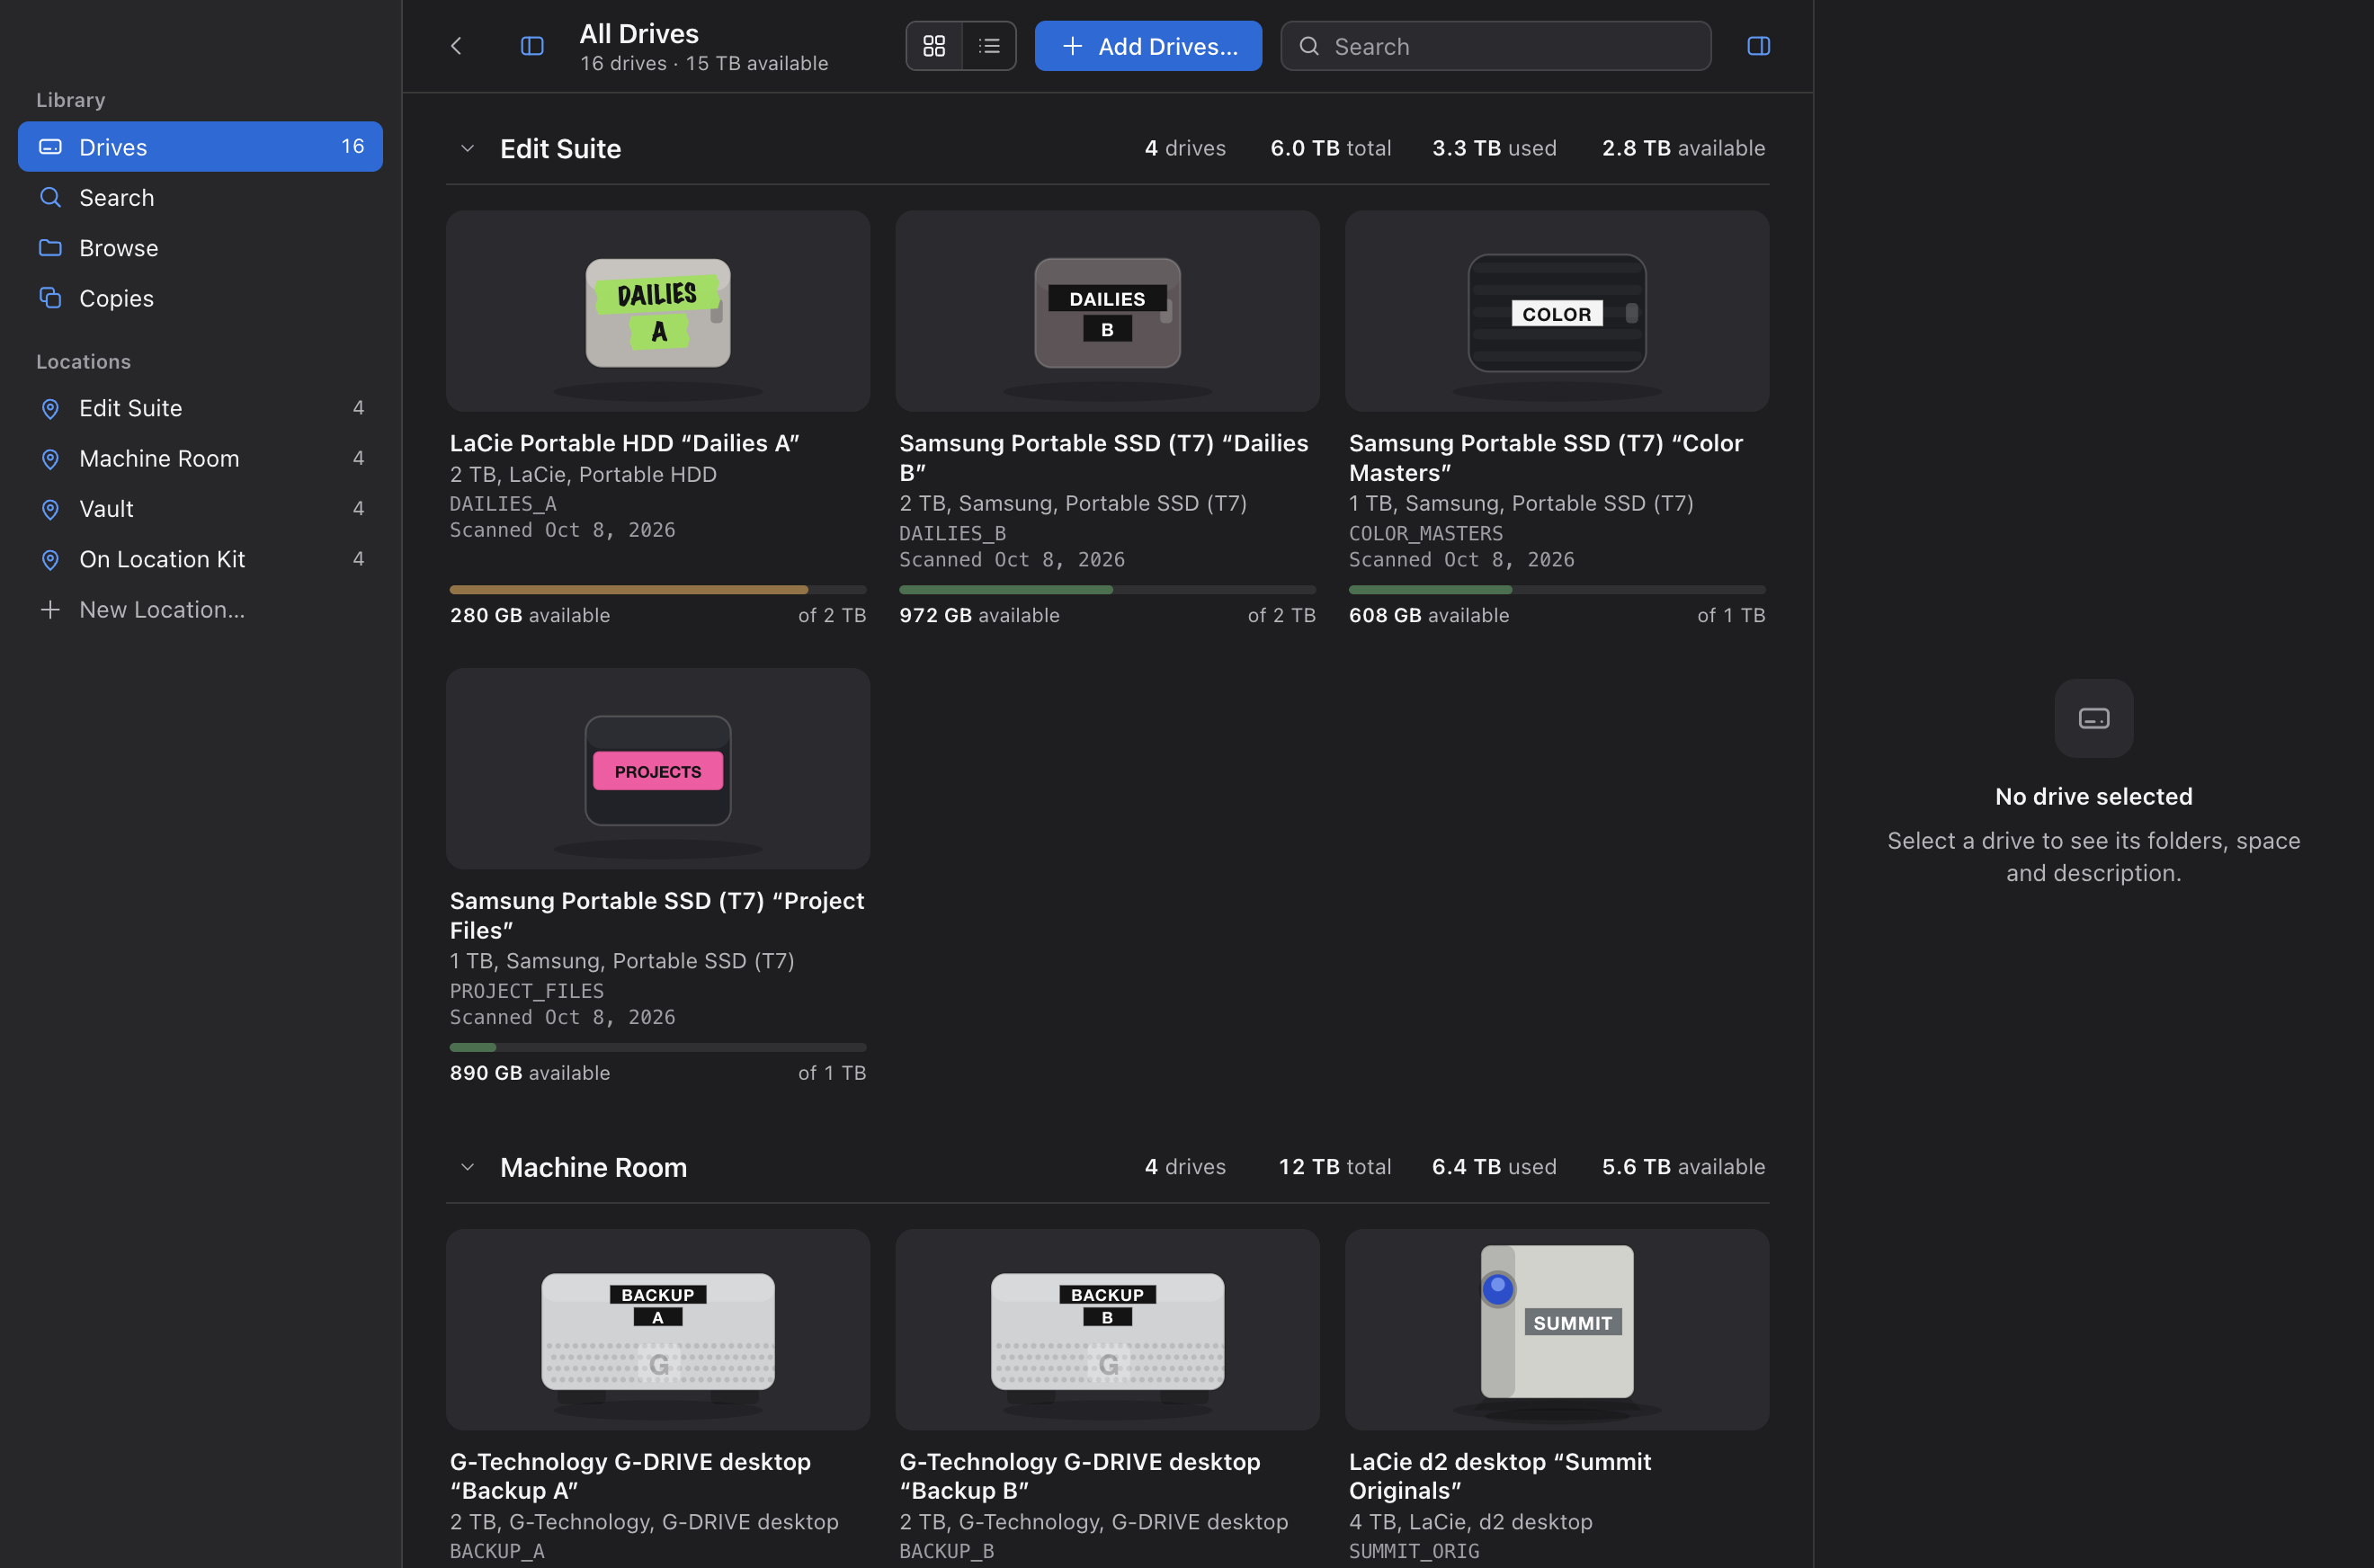This screenshot has width=2374, height=1568.
Task: Click the Browse folder icon
Action: (50, 247)
